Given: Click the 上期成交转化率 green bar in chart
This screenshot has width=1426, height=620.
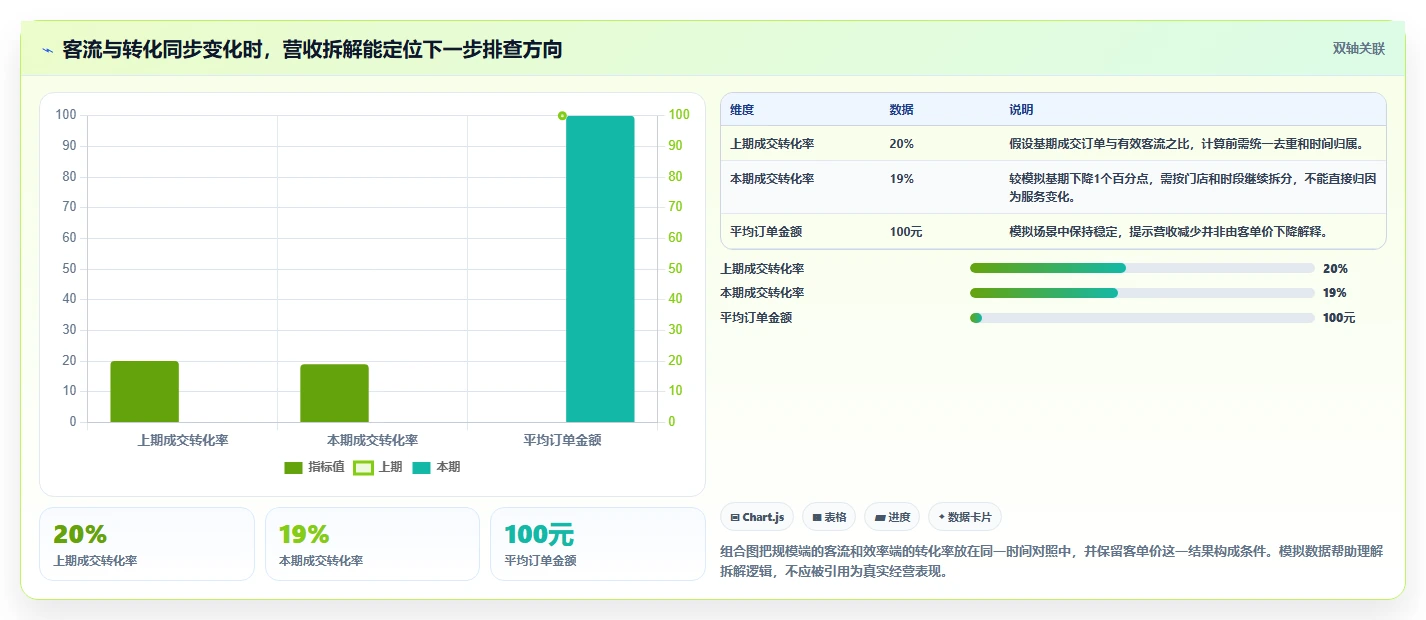Looking at the screenshot, I should [144, 391].
